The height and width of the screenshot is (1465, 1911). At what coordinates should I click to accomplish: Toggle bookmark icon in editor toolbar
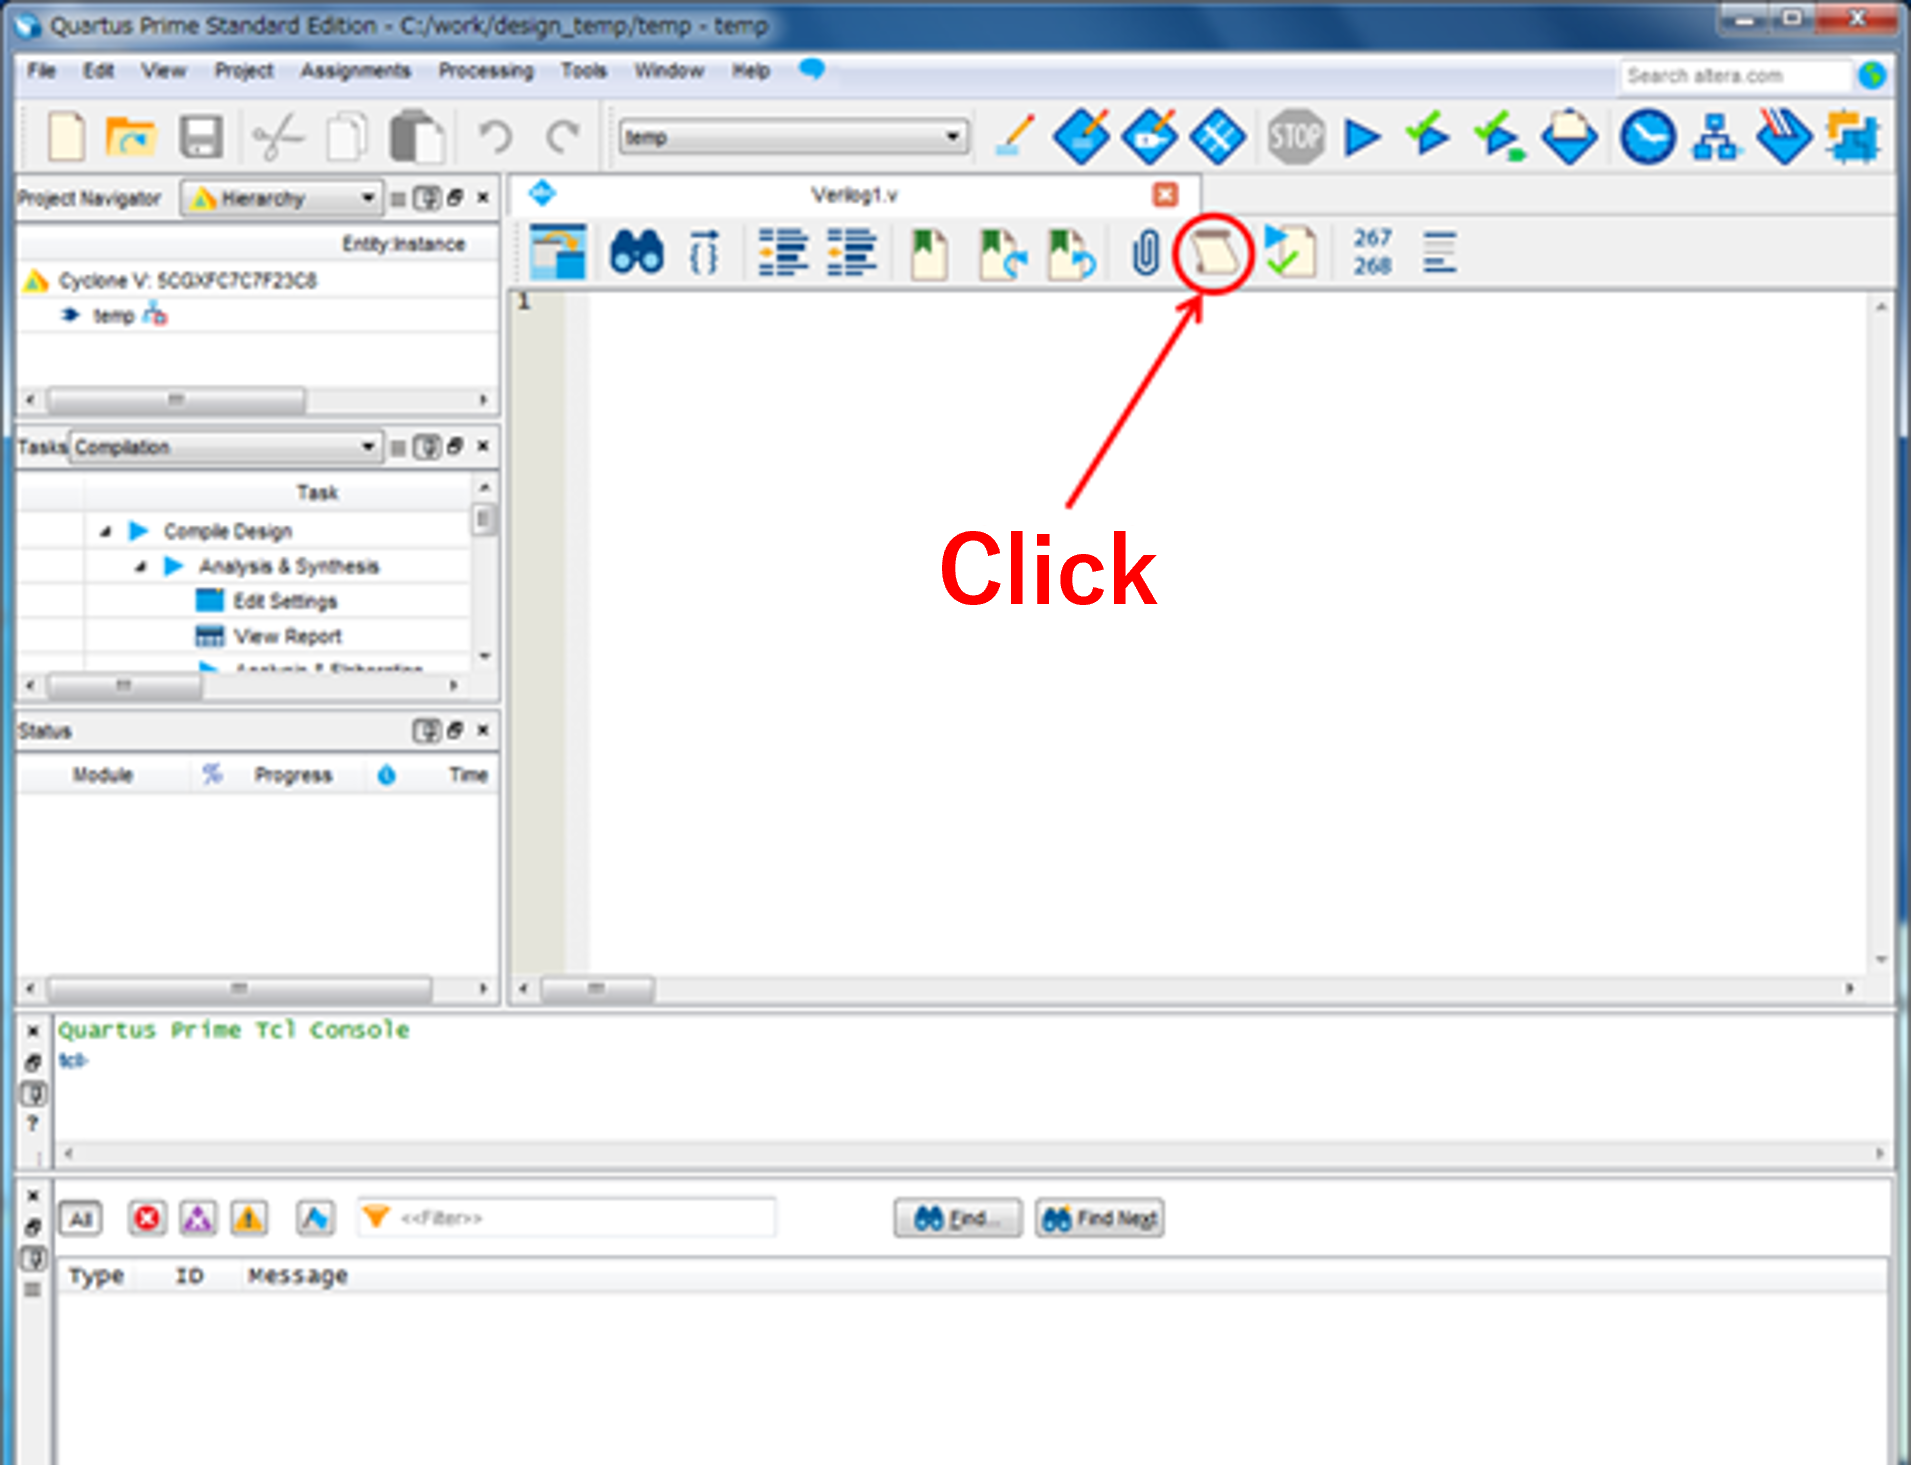tap(929, 254)
